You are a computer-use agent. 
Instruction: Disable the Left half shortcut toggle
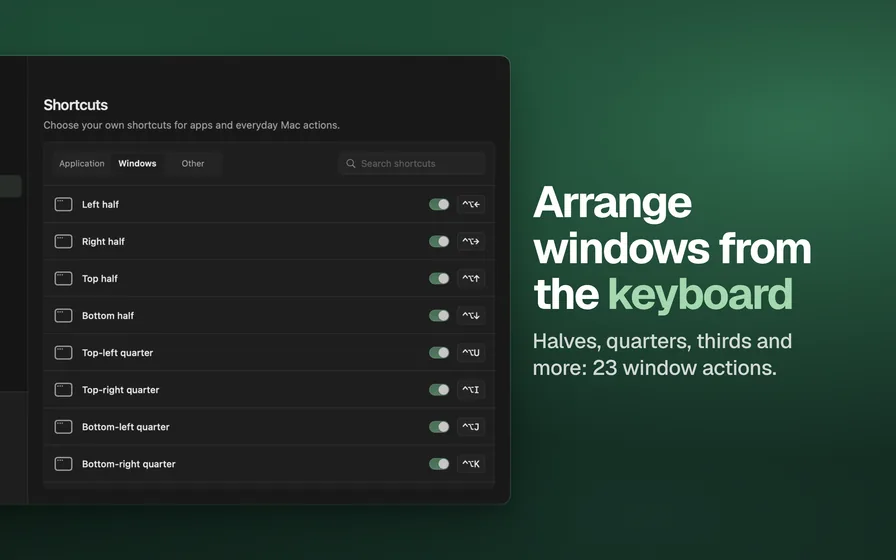439,205
